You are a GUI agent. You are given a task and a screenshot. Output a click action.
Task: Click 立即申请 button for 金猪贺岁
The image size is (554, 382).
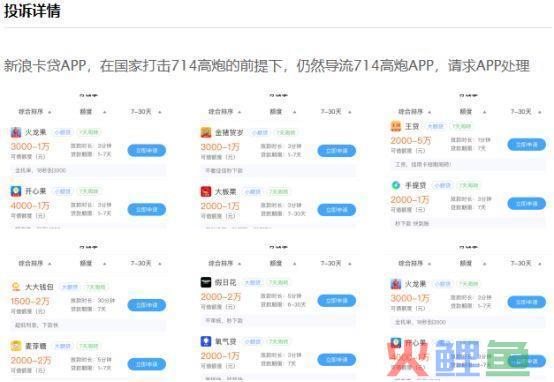coord(336,151)
